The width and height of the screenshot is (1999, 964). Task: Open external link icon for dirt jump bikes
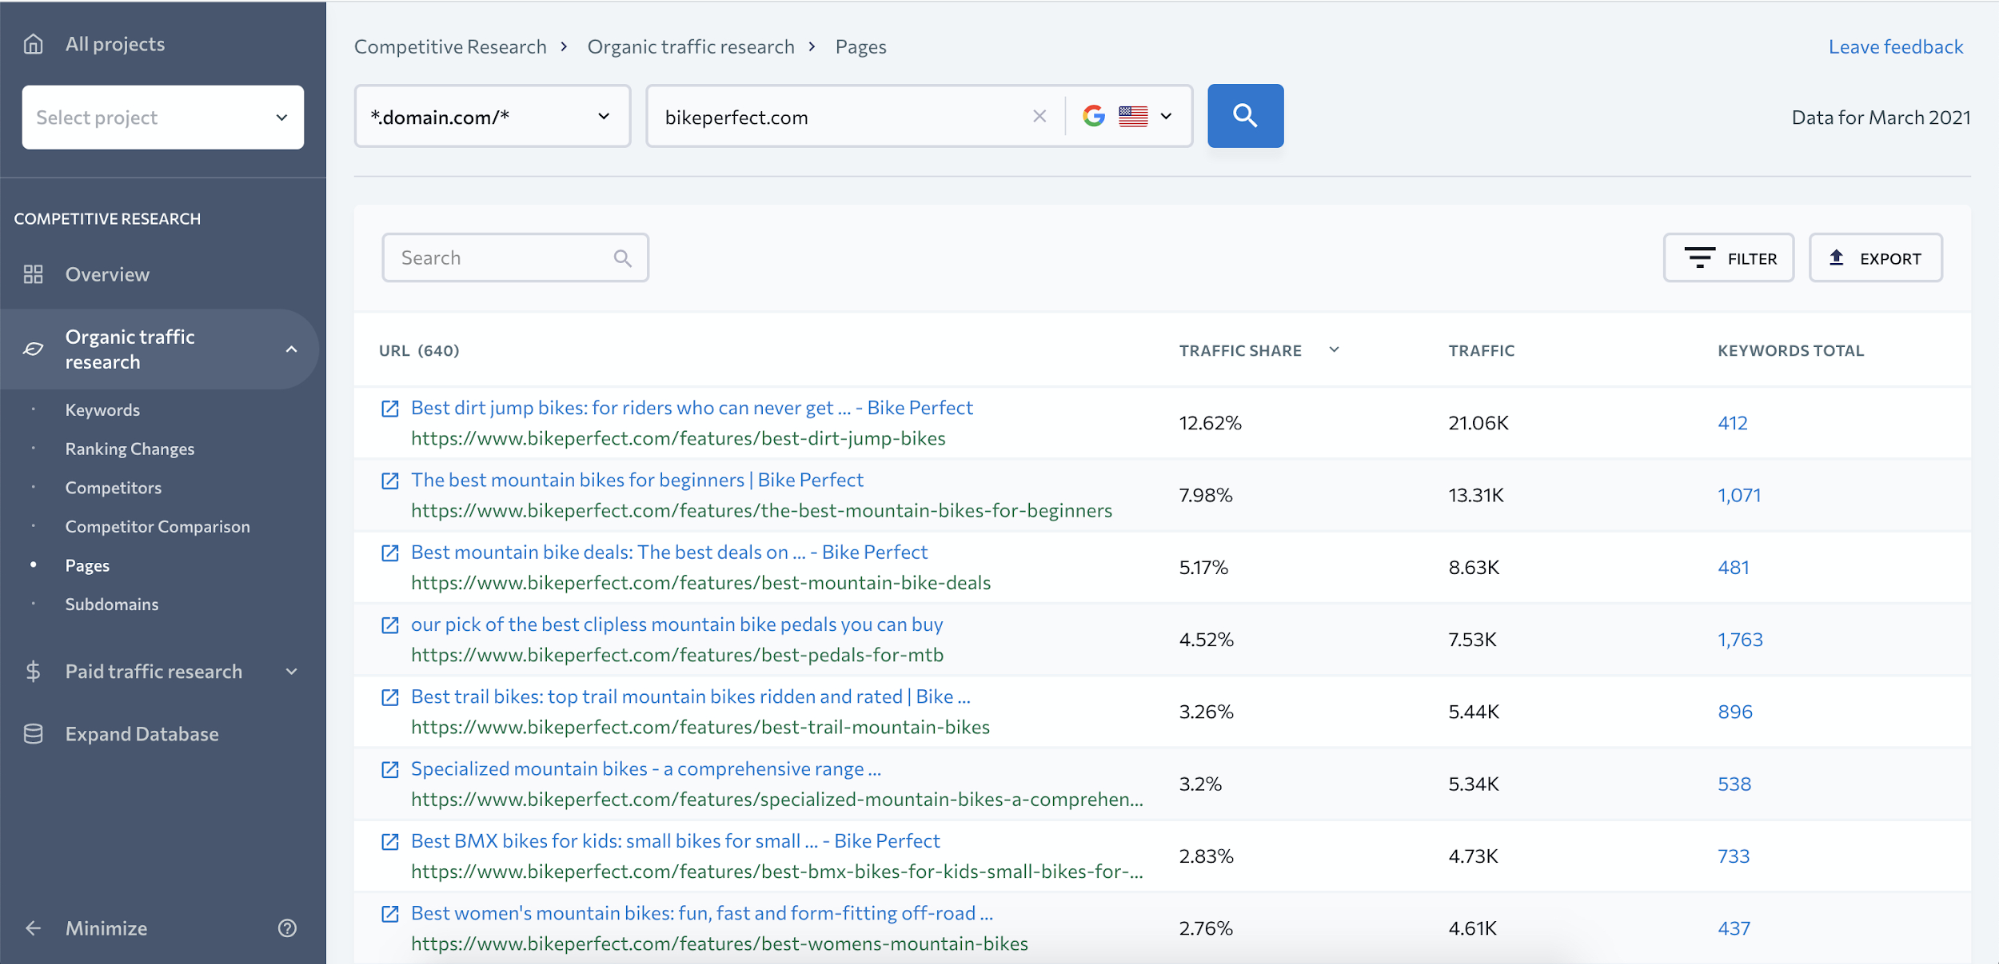pos(390,408)
